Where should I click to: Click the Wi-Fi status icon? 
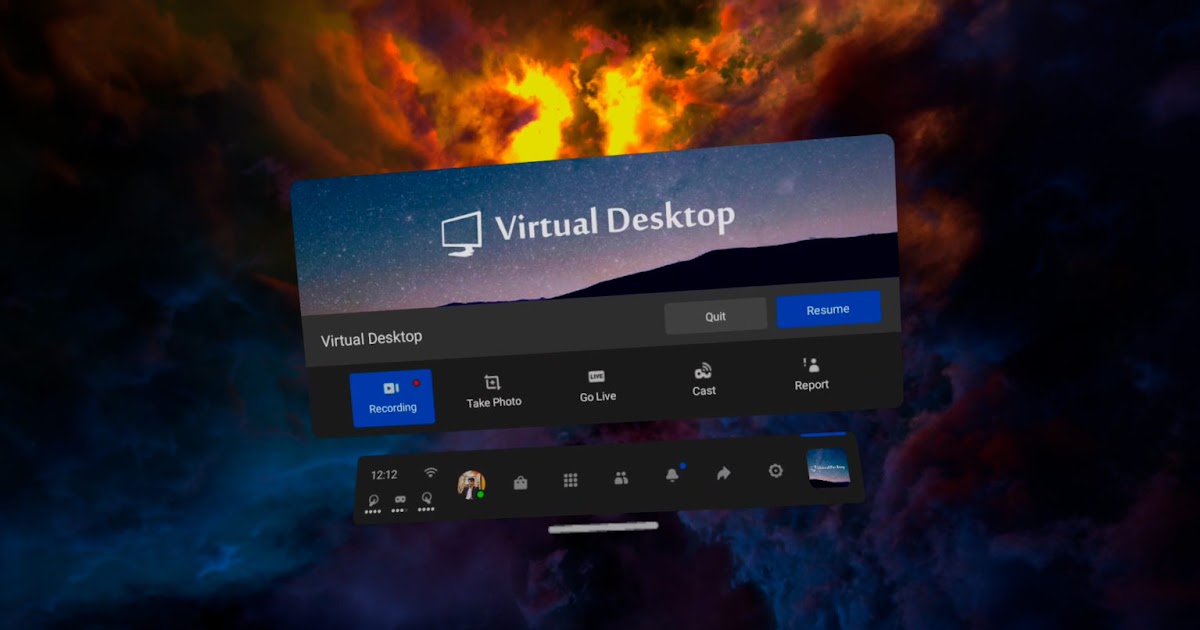coord(430,472)
